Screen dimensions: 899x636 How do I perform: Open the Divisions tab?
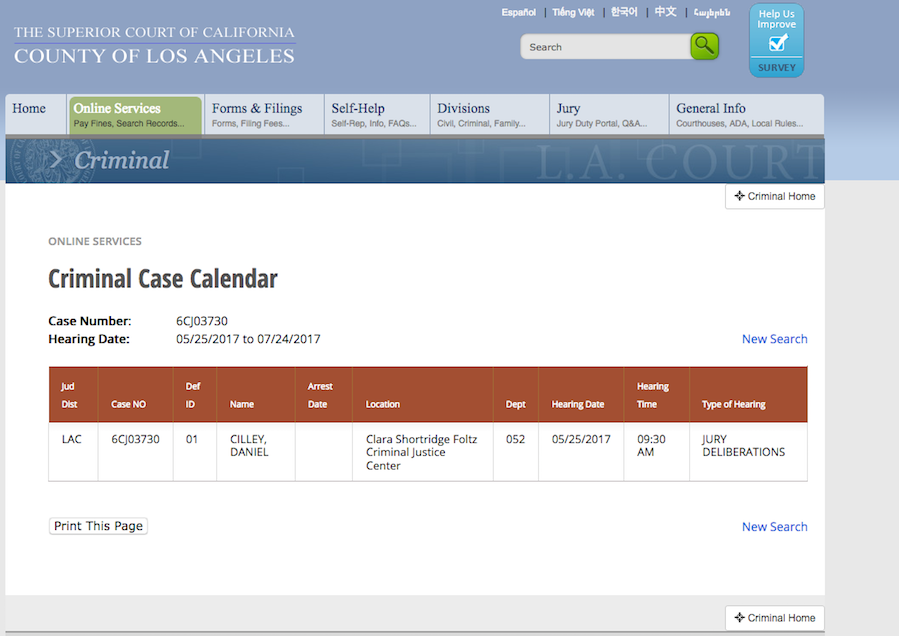(490, 114)
